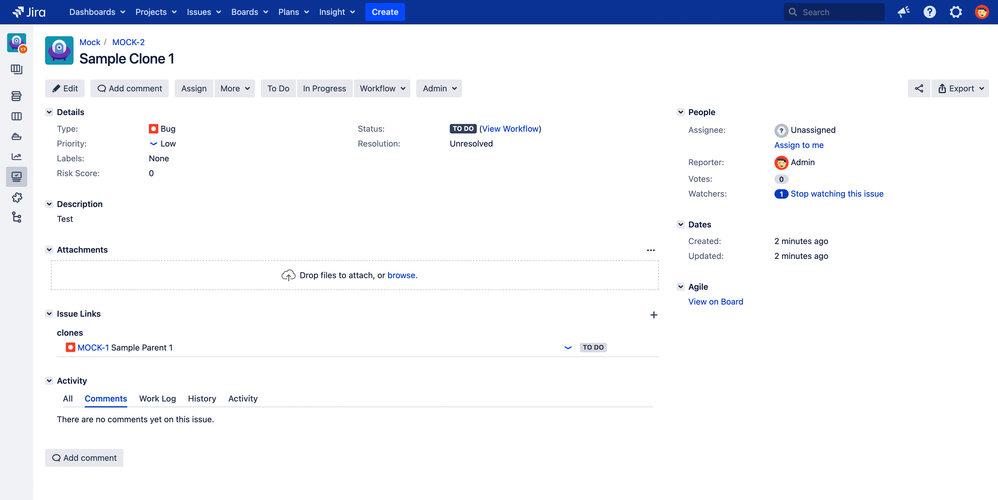Click the Unassigned assignee avatar
998x500 pixels.
(x=781, y=130)
